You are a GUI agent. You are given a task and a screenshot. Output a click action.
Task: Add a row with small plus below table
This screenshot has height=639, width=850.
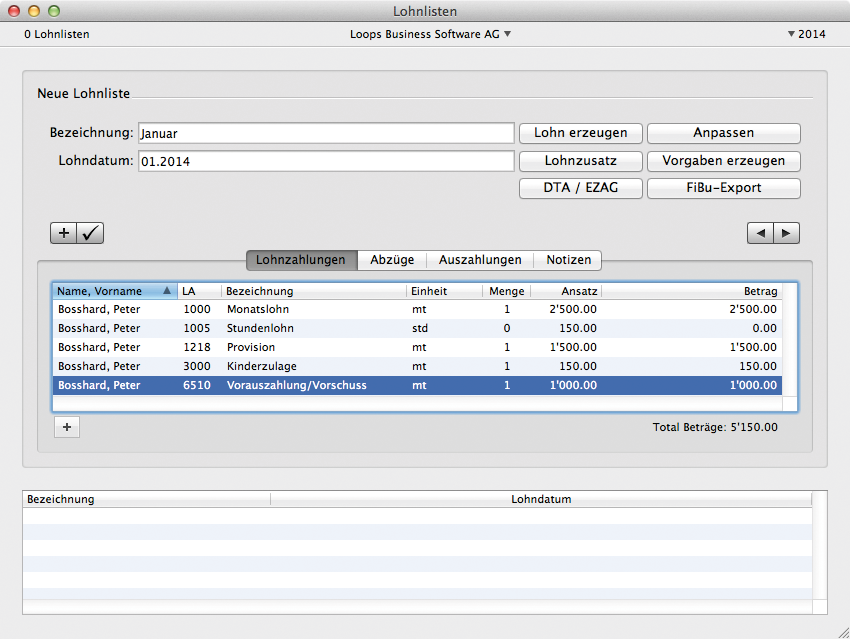coord(67,427)
